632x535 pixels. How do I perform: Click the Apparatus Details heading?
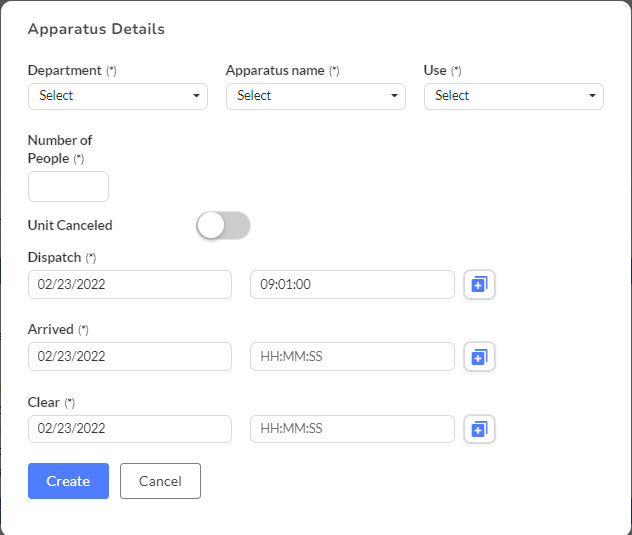(x=96, y=29)
